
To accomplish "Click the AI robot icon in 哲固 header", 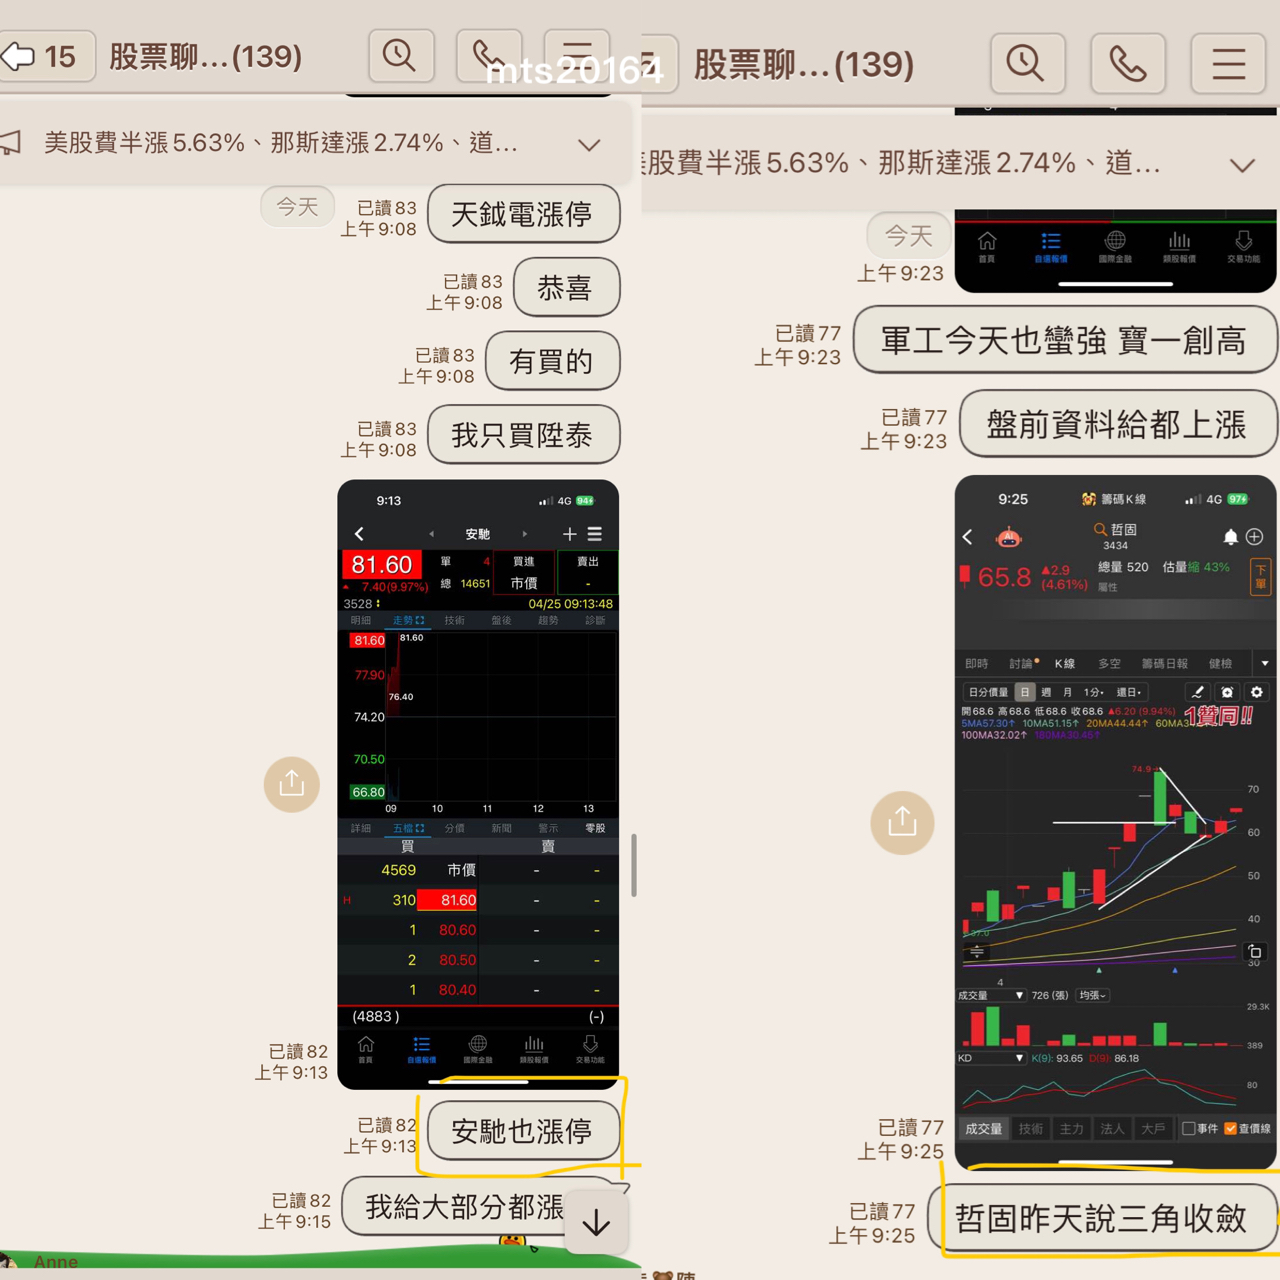I will pos(1009,538).
